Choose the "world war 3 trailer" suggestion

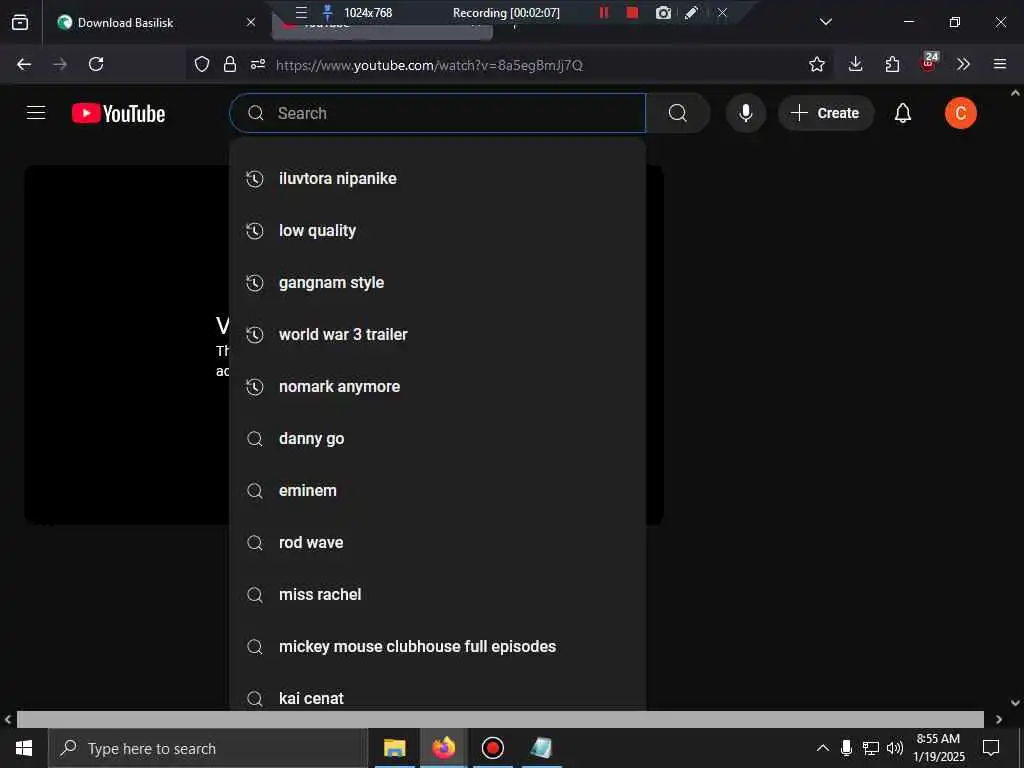[x=438, y=334]
